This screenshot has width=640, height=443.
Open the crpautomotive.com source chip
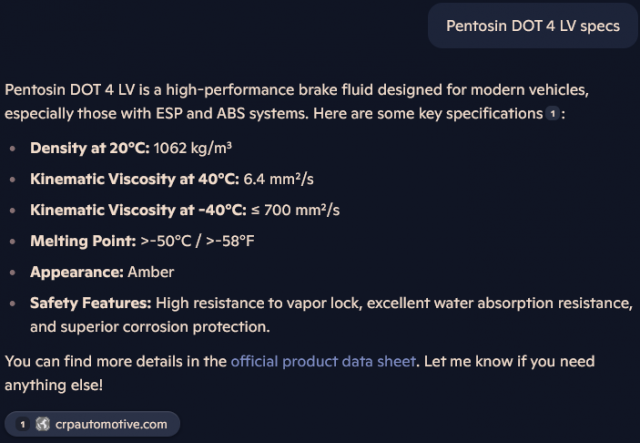92,424
